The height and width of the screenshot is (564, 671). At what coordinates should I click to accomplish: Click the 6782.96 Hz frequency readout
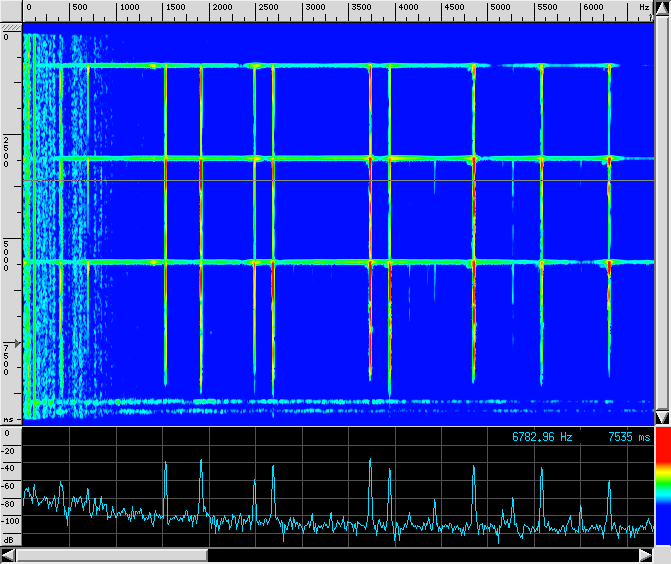542,437
